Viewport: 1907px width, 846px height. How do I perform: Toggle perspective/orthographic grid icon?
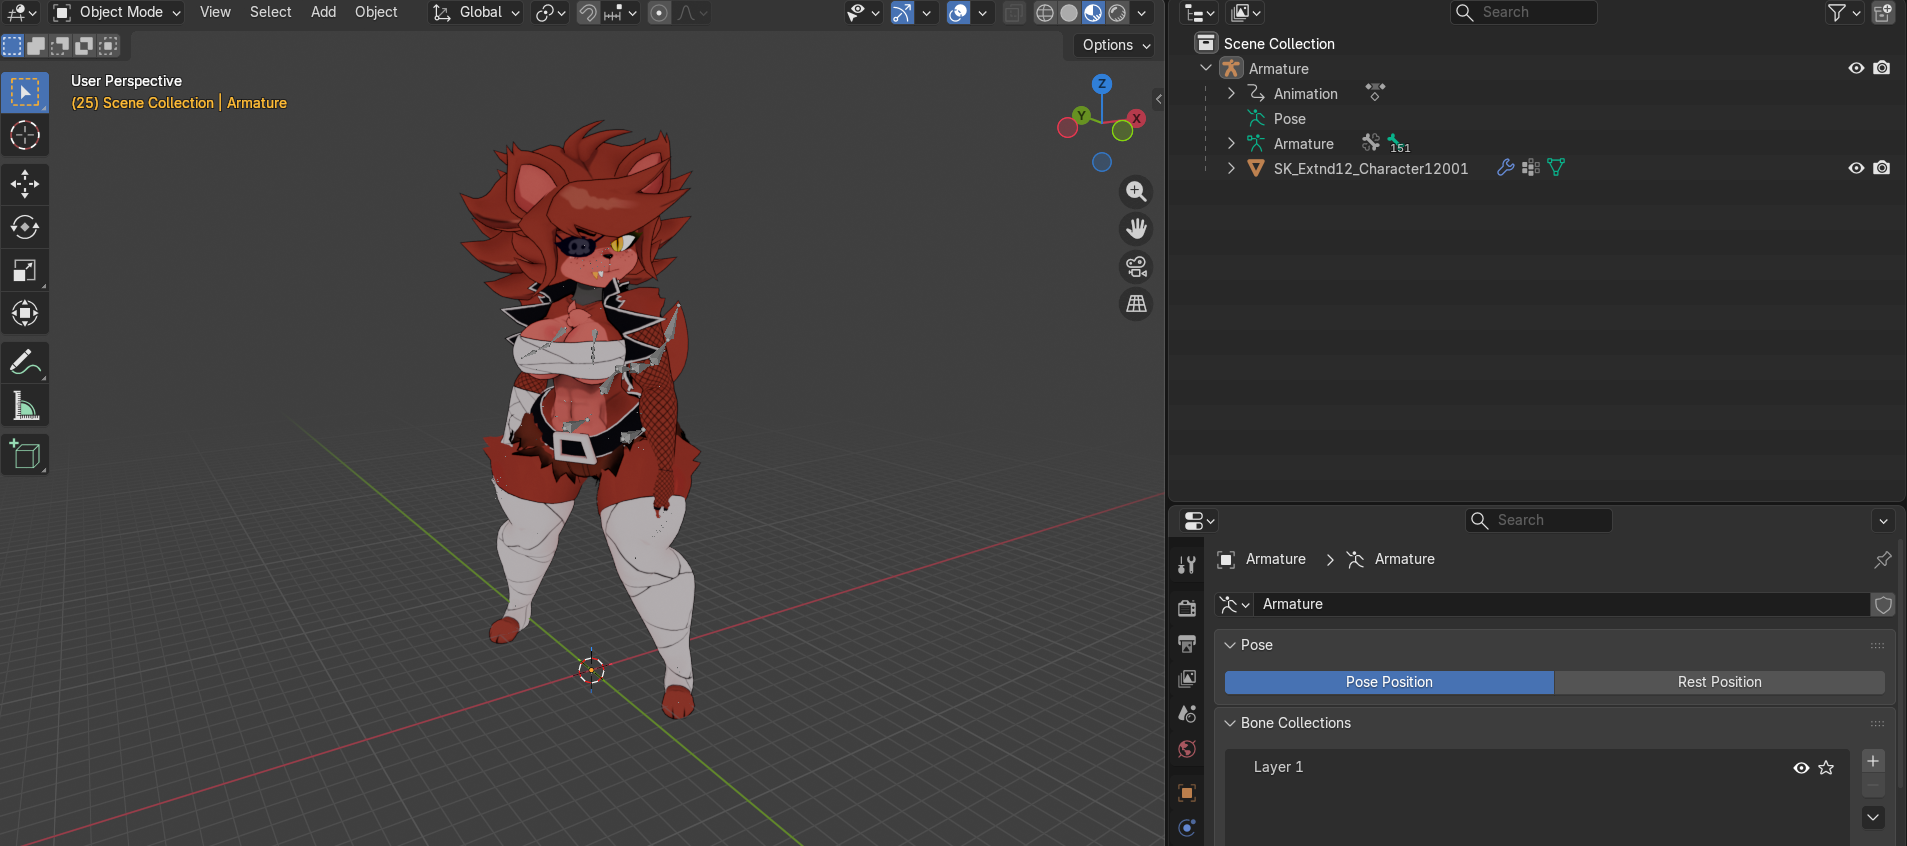[x=1136, y=304]
